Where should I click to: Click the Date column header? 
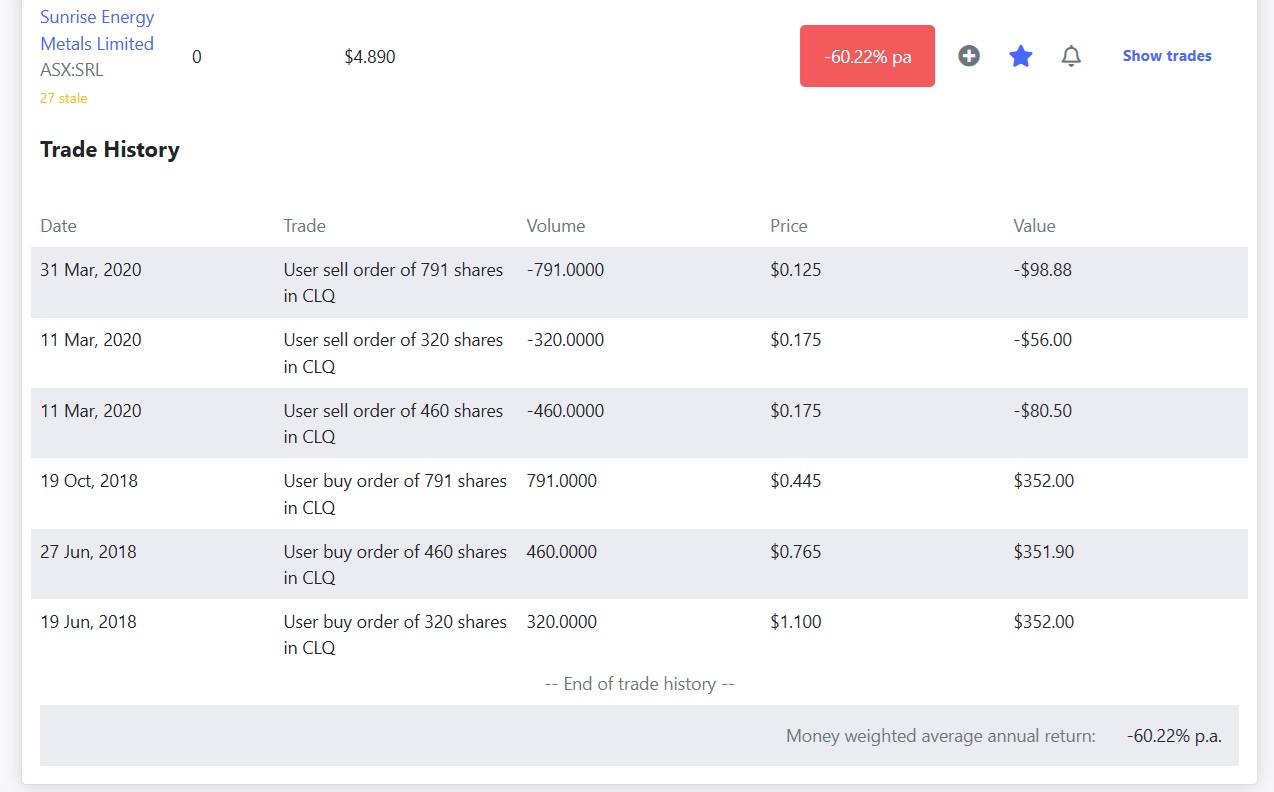[x=58, y=226]
